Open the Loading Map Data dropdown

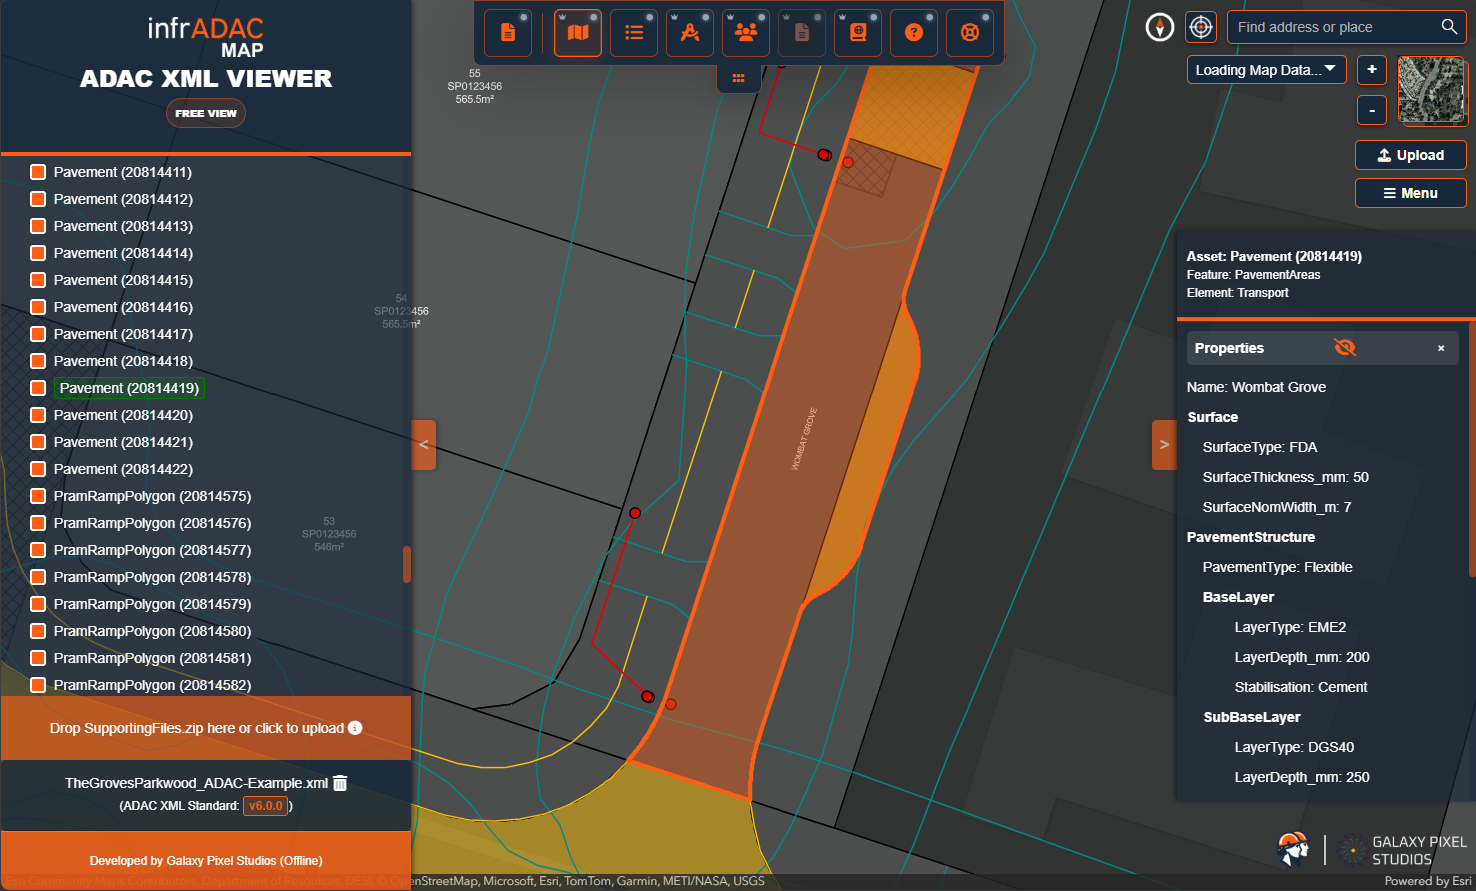tap(1266, 70)
